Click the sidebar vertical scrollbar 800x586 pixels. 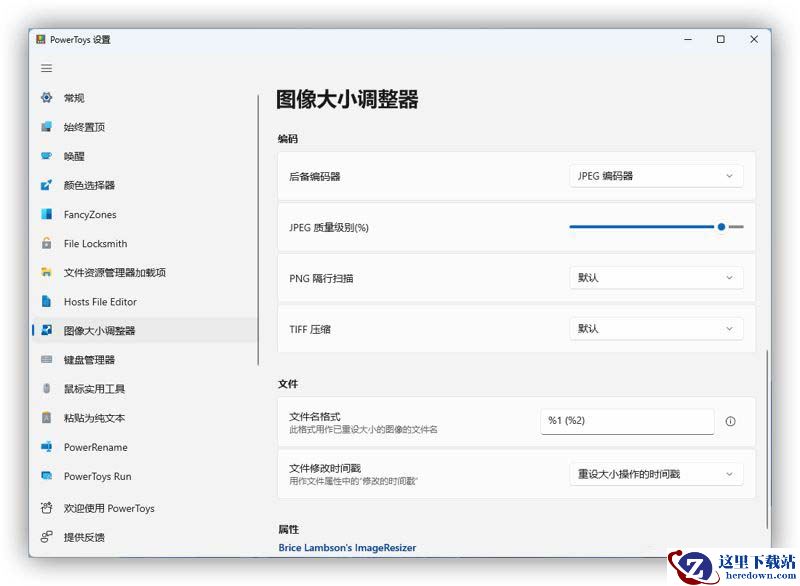(x=258, y=230)
